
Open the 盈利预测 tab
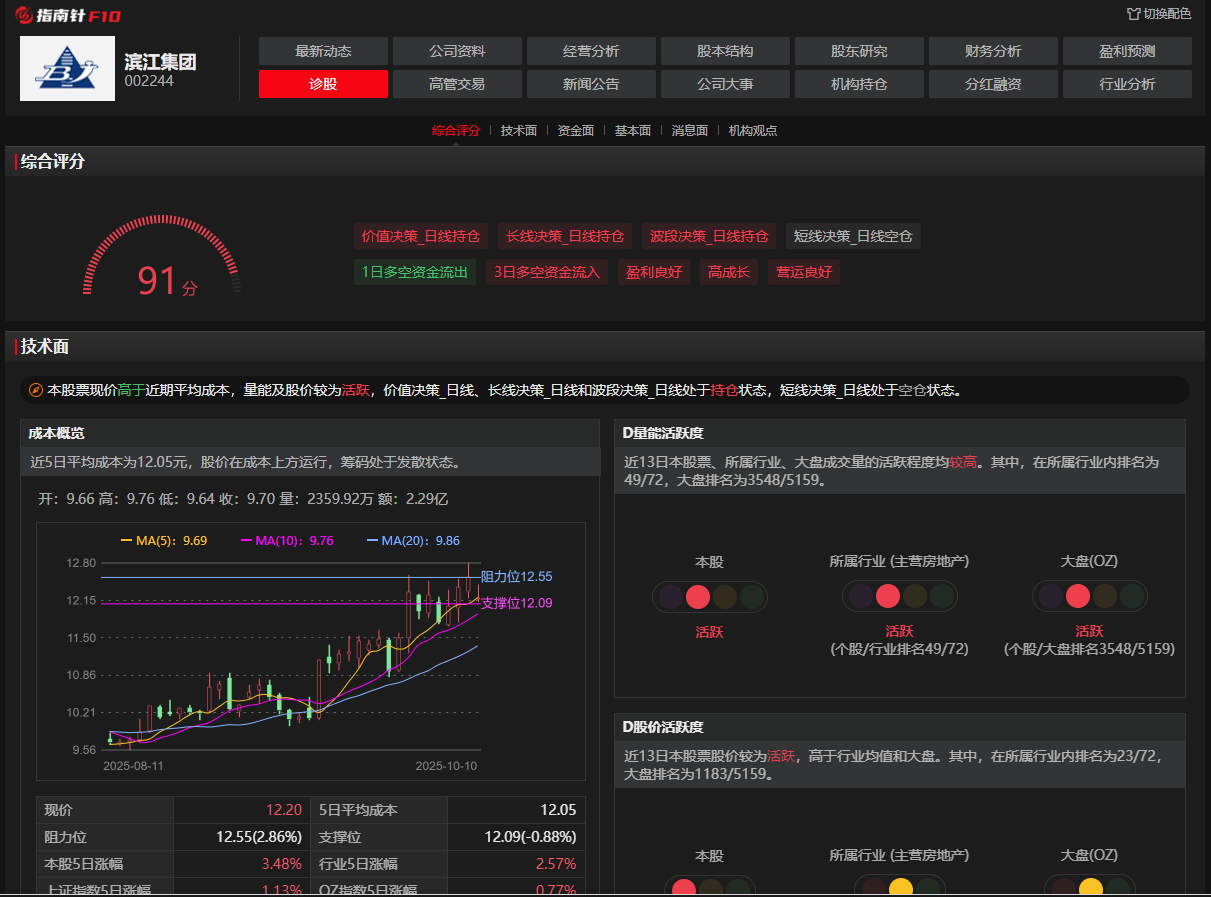tap(1127, 51)
